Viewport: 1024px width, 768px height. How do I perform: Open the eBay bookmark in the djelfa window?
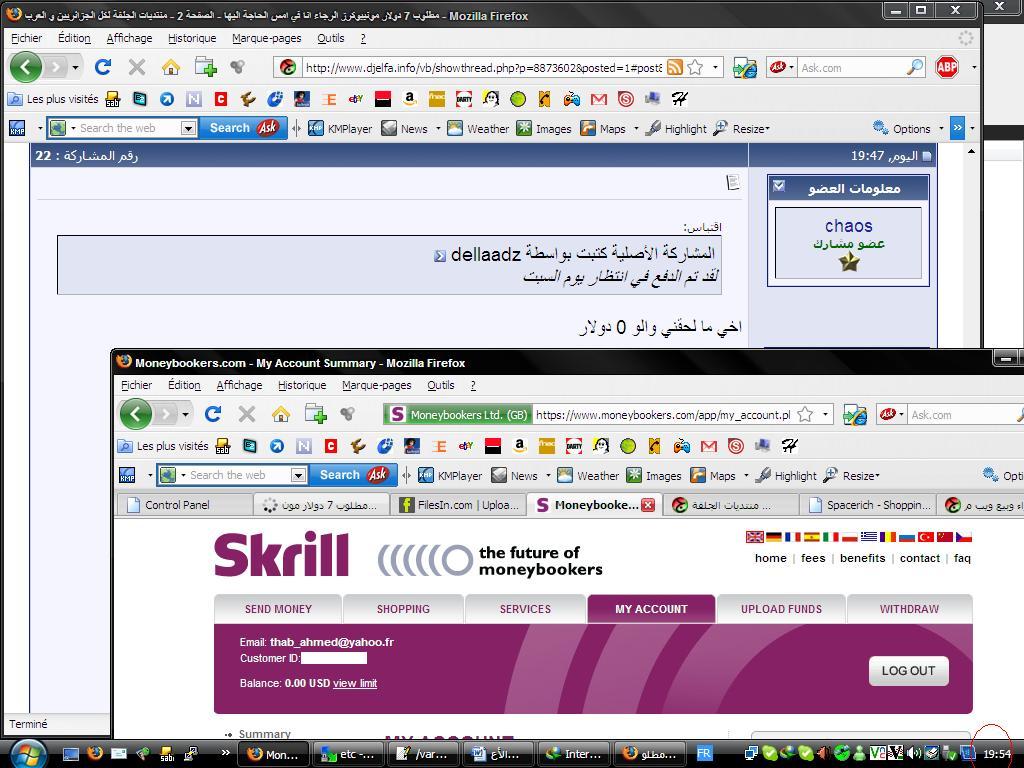tap(356, 99)
